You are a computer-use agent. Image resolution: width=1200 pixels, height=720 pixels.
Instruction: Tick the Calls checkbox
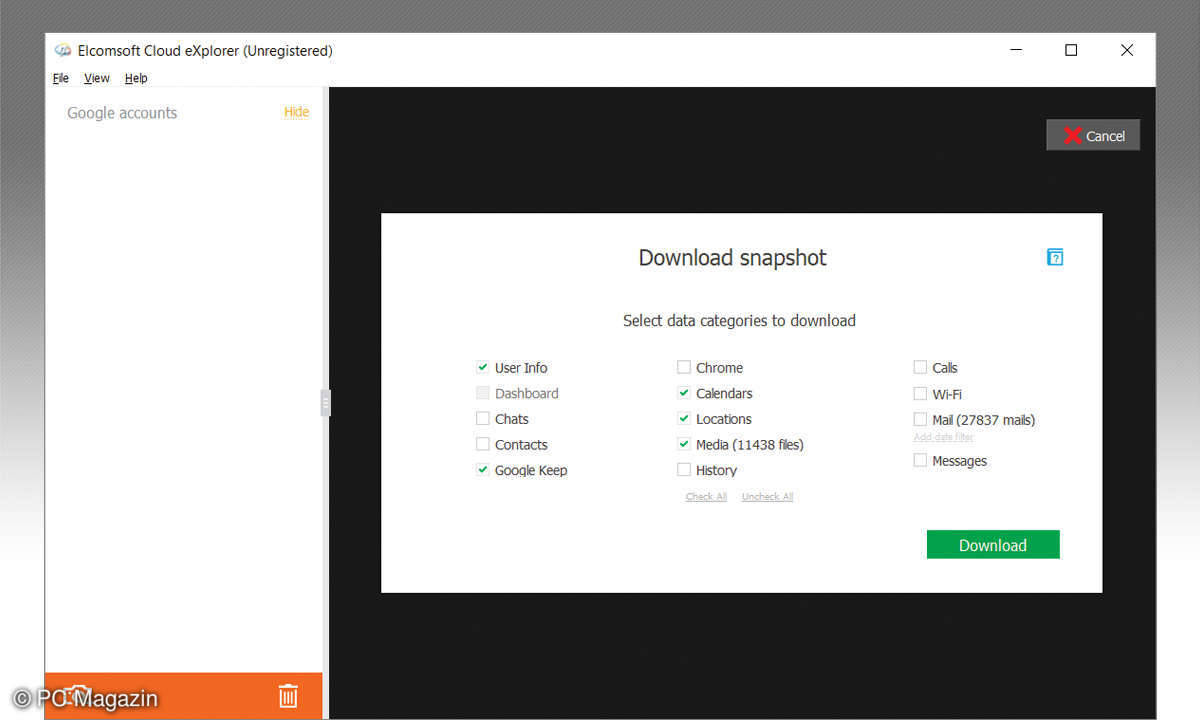pos(920,367)
